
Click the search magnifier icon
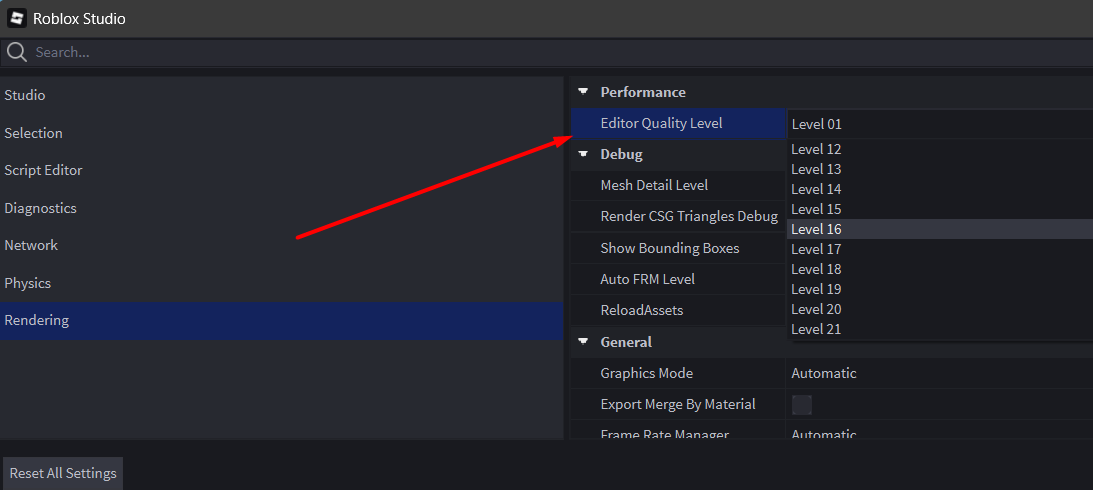(17, 52)
